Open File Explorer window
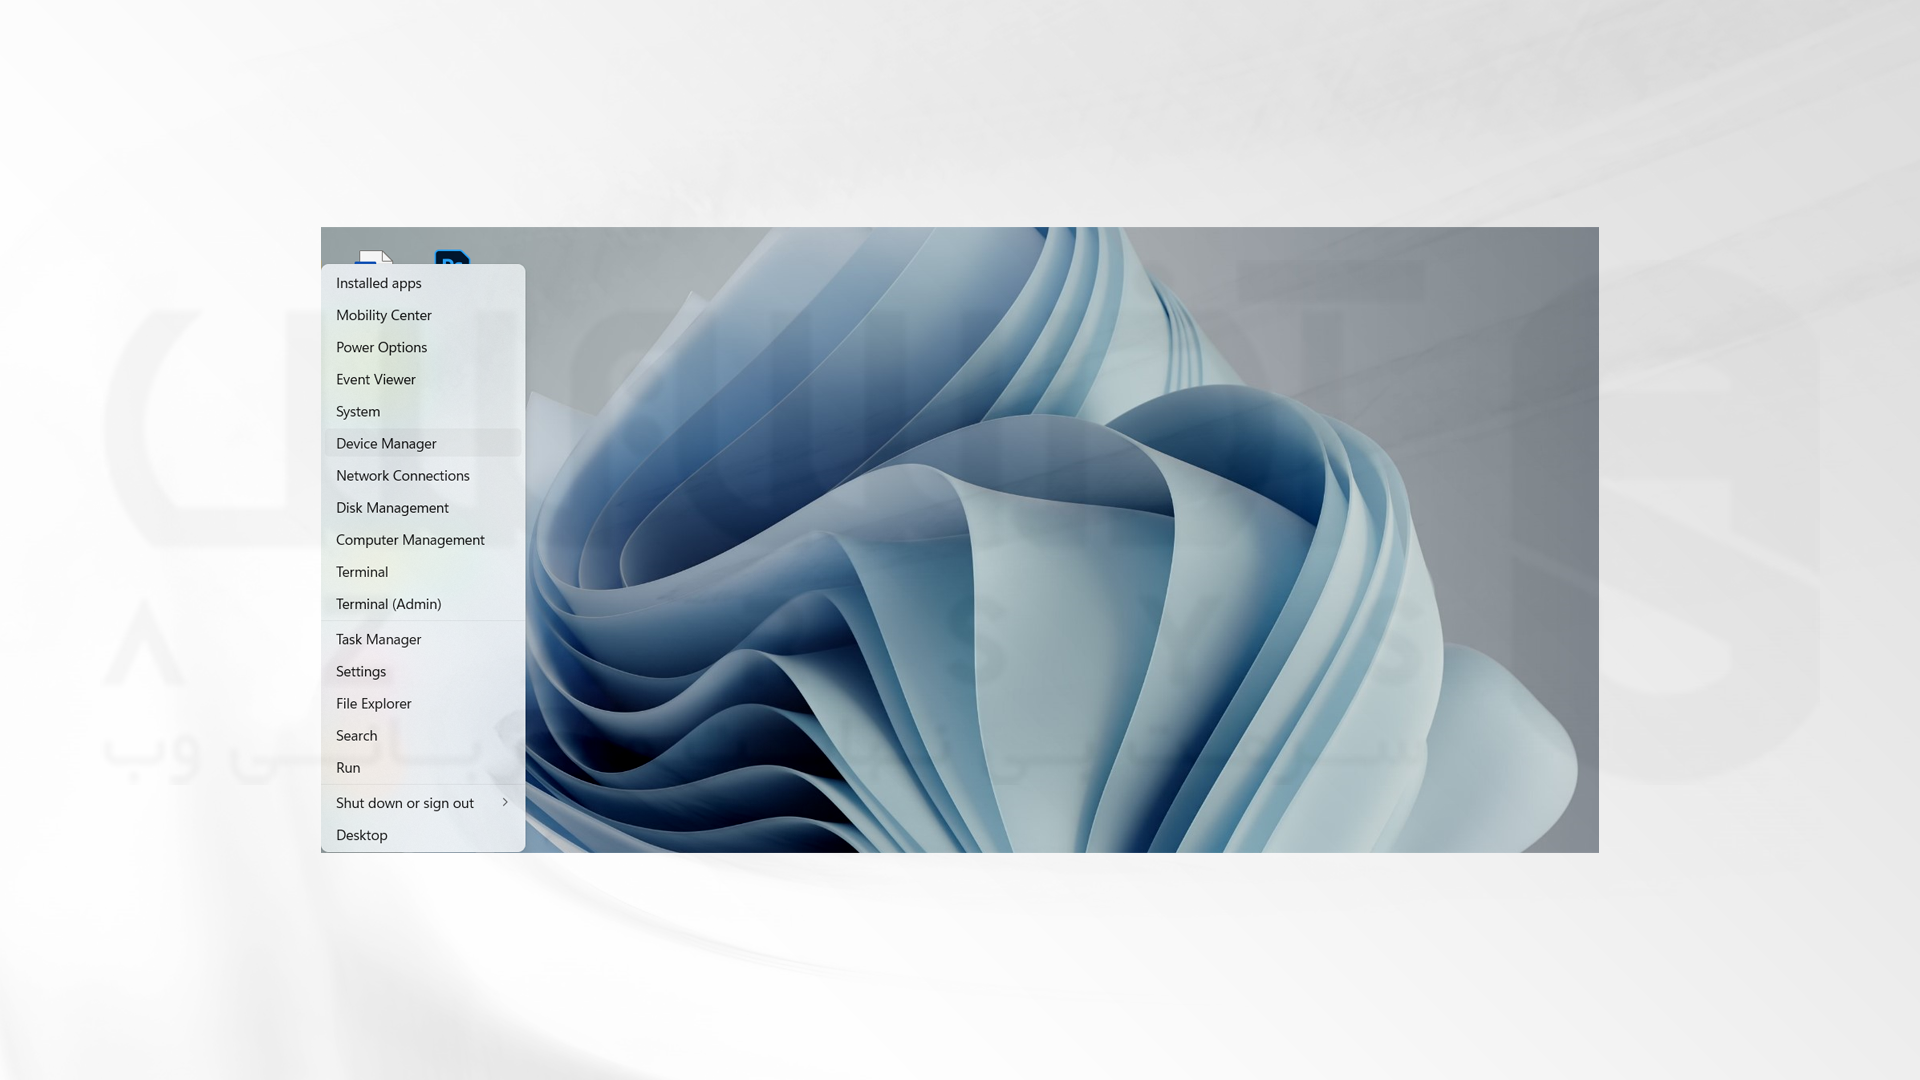 [373, 703]
